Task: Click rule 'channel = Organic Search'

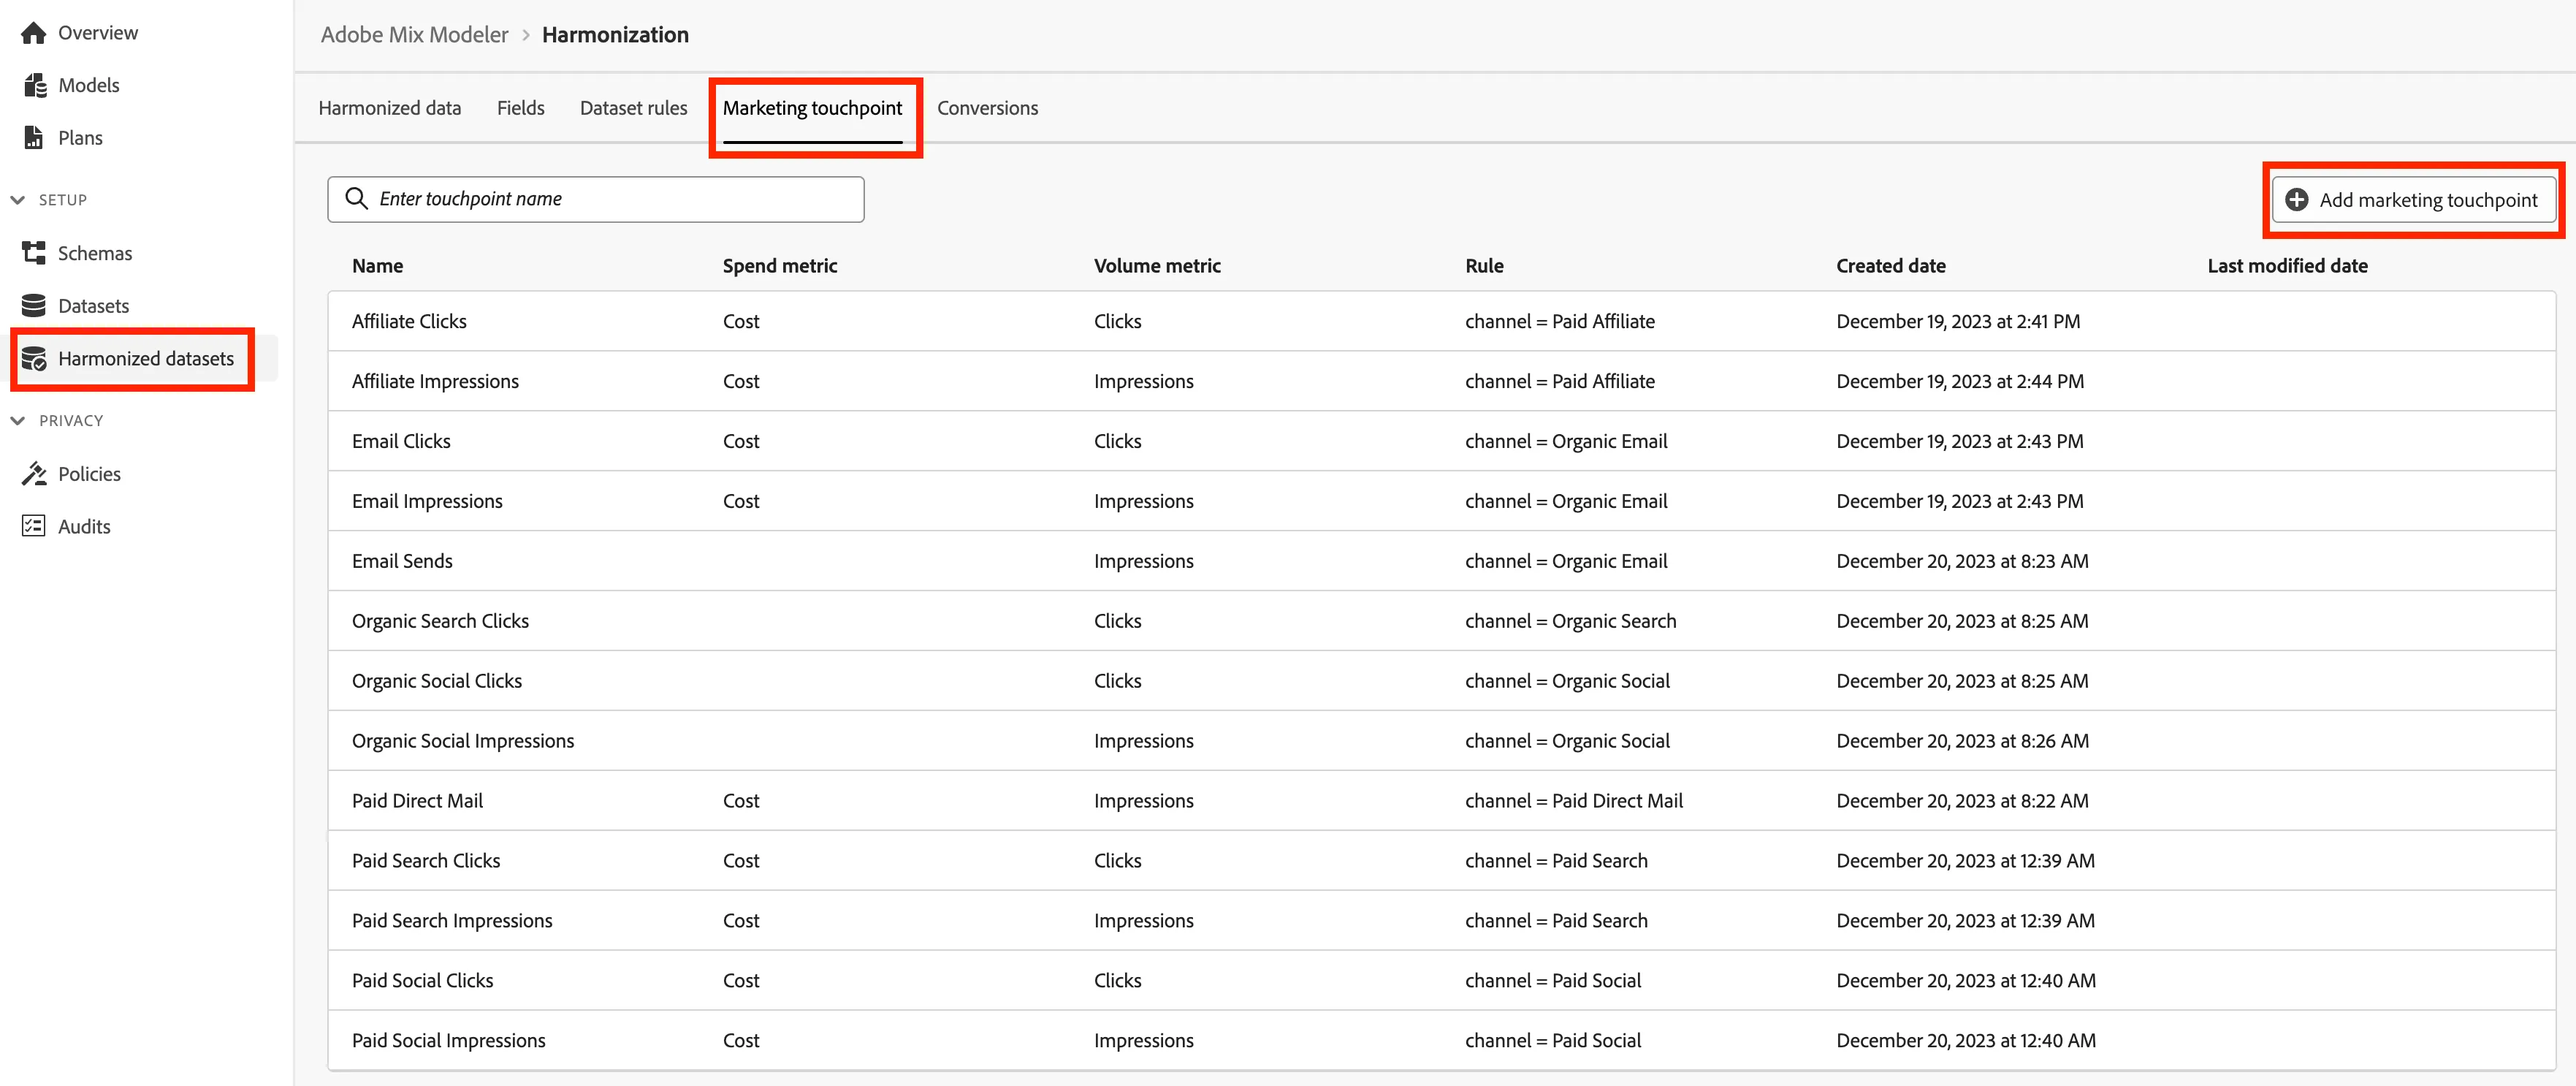Action: coord(1570,621)
